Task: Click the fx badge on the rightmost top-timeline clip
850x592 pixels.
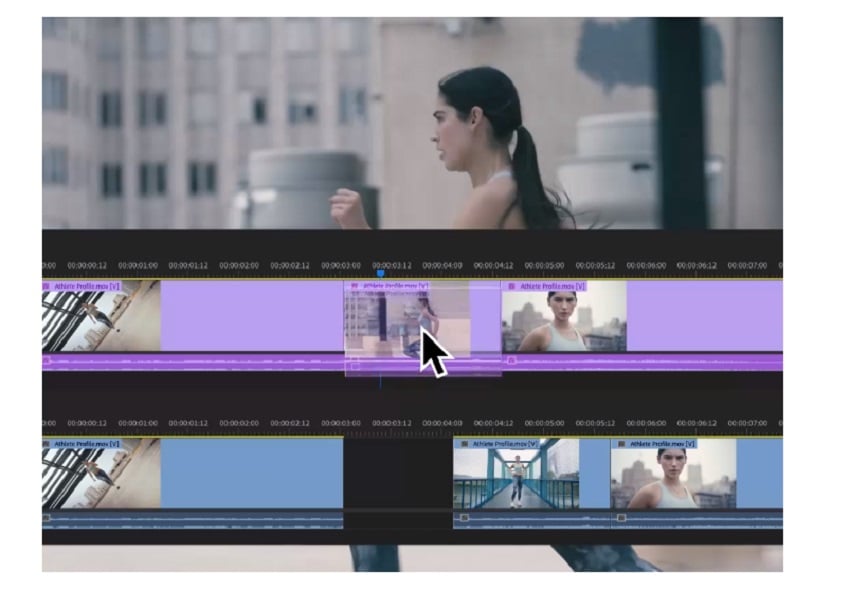Action: coord(511,287)
